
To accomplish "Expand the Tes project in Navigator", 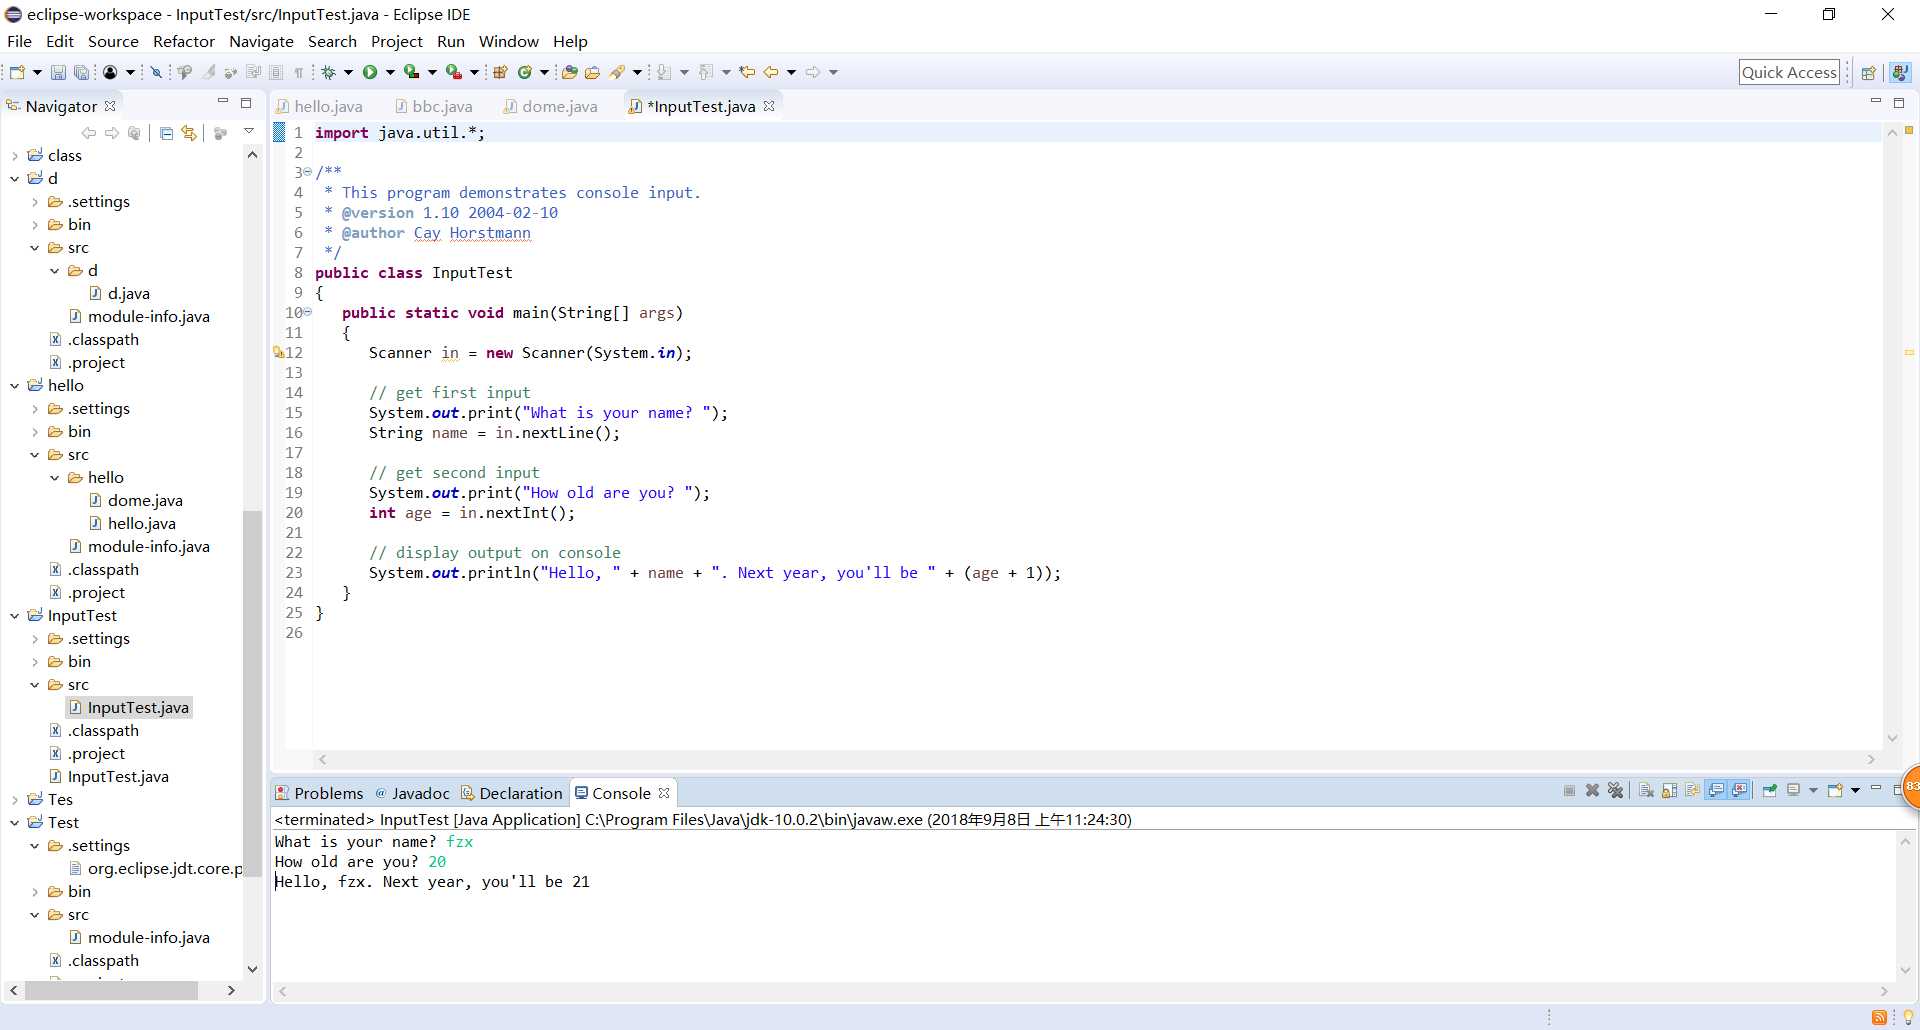I will pos(15,800).
